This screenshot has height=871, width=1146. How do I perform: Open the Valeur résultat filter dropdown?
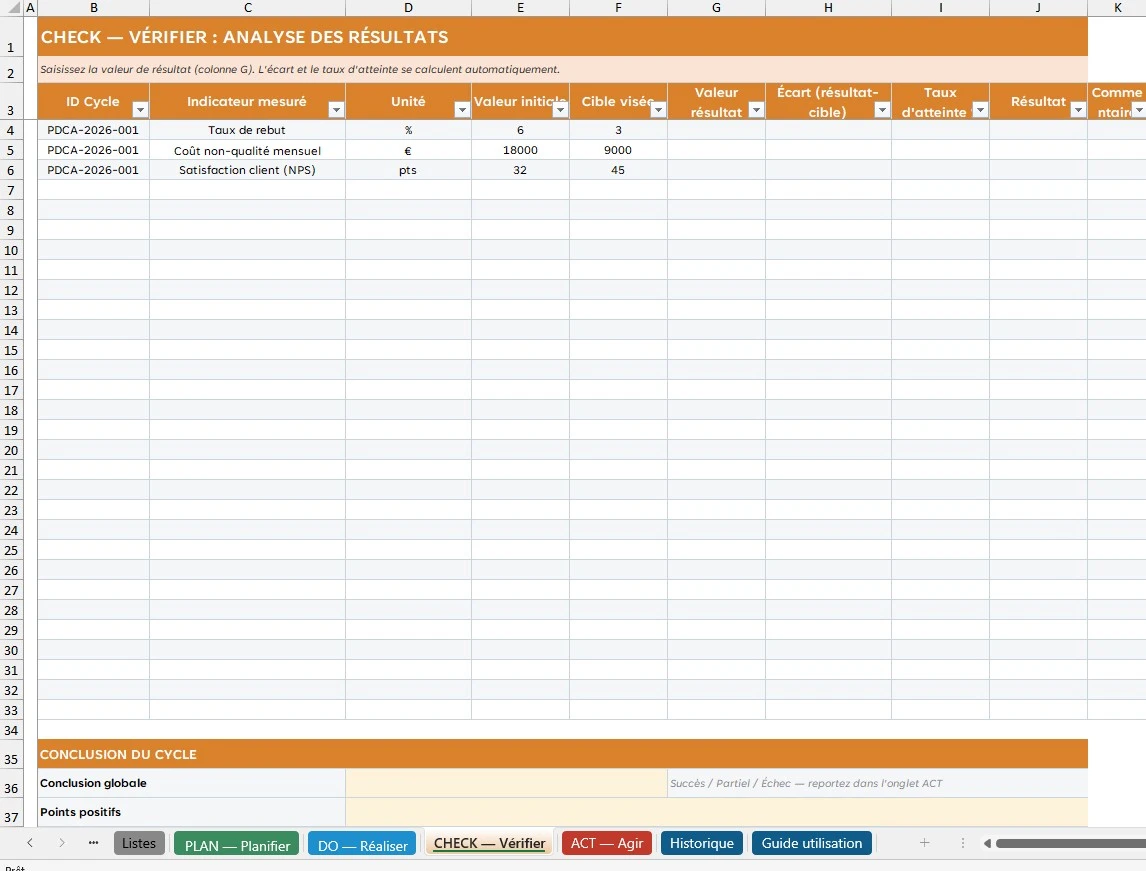pos(756,110)
